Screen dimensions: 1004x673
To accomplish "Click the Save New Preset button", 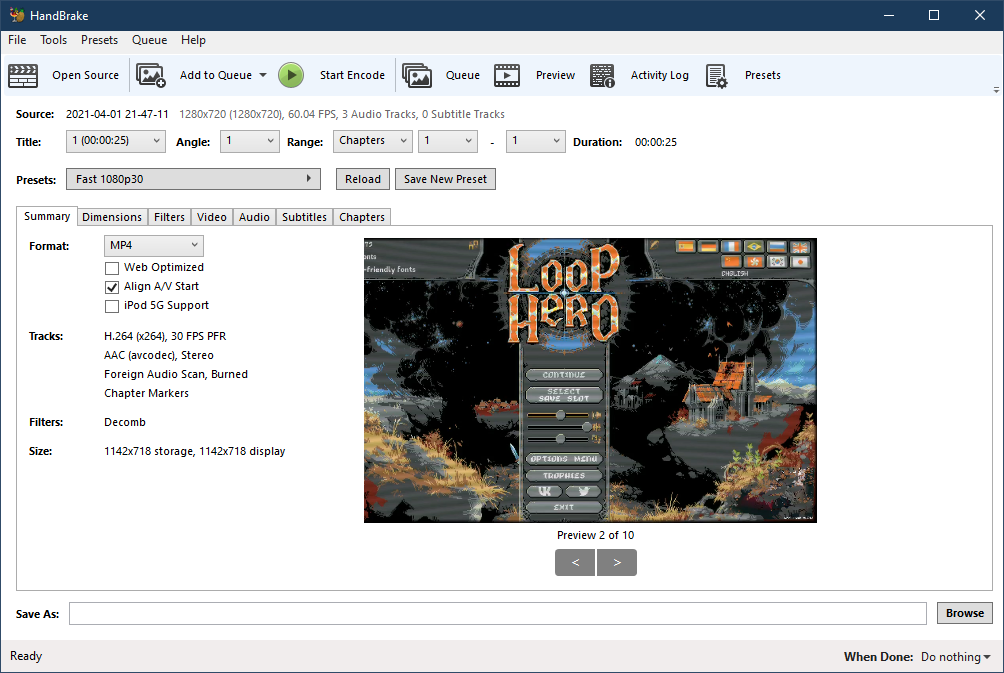I will coord(446,179).
